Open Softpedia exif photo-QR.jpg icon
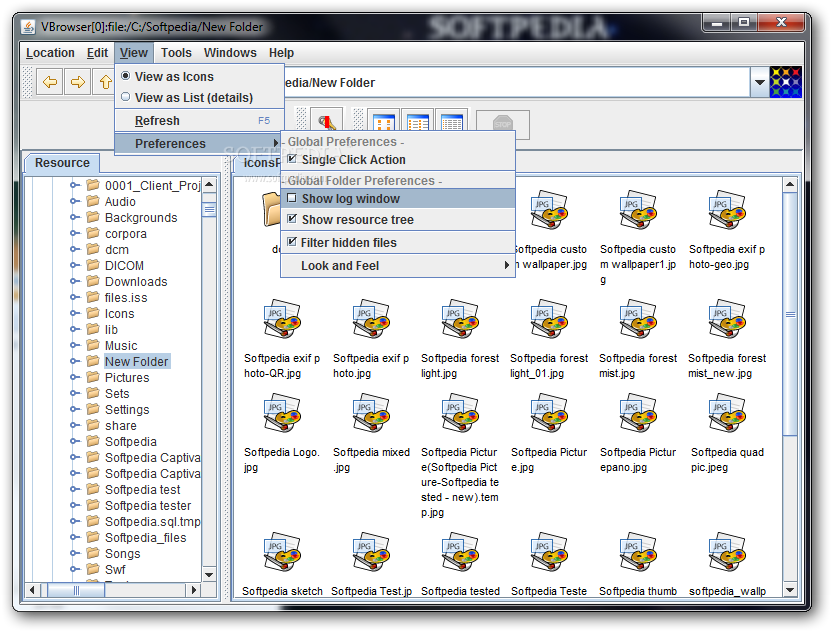 point(282,320)
